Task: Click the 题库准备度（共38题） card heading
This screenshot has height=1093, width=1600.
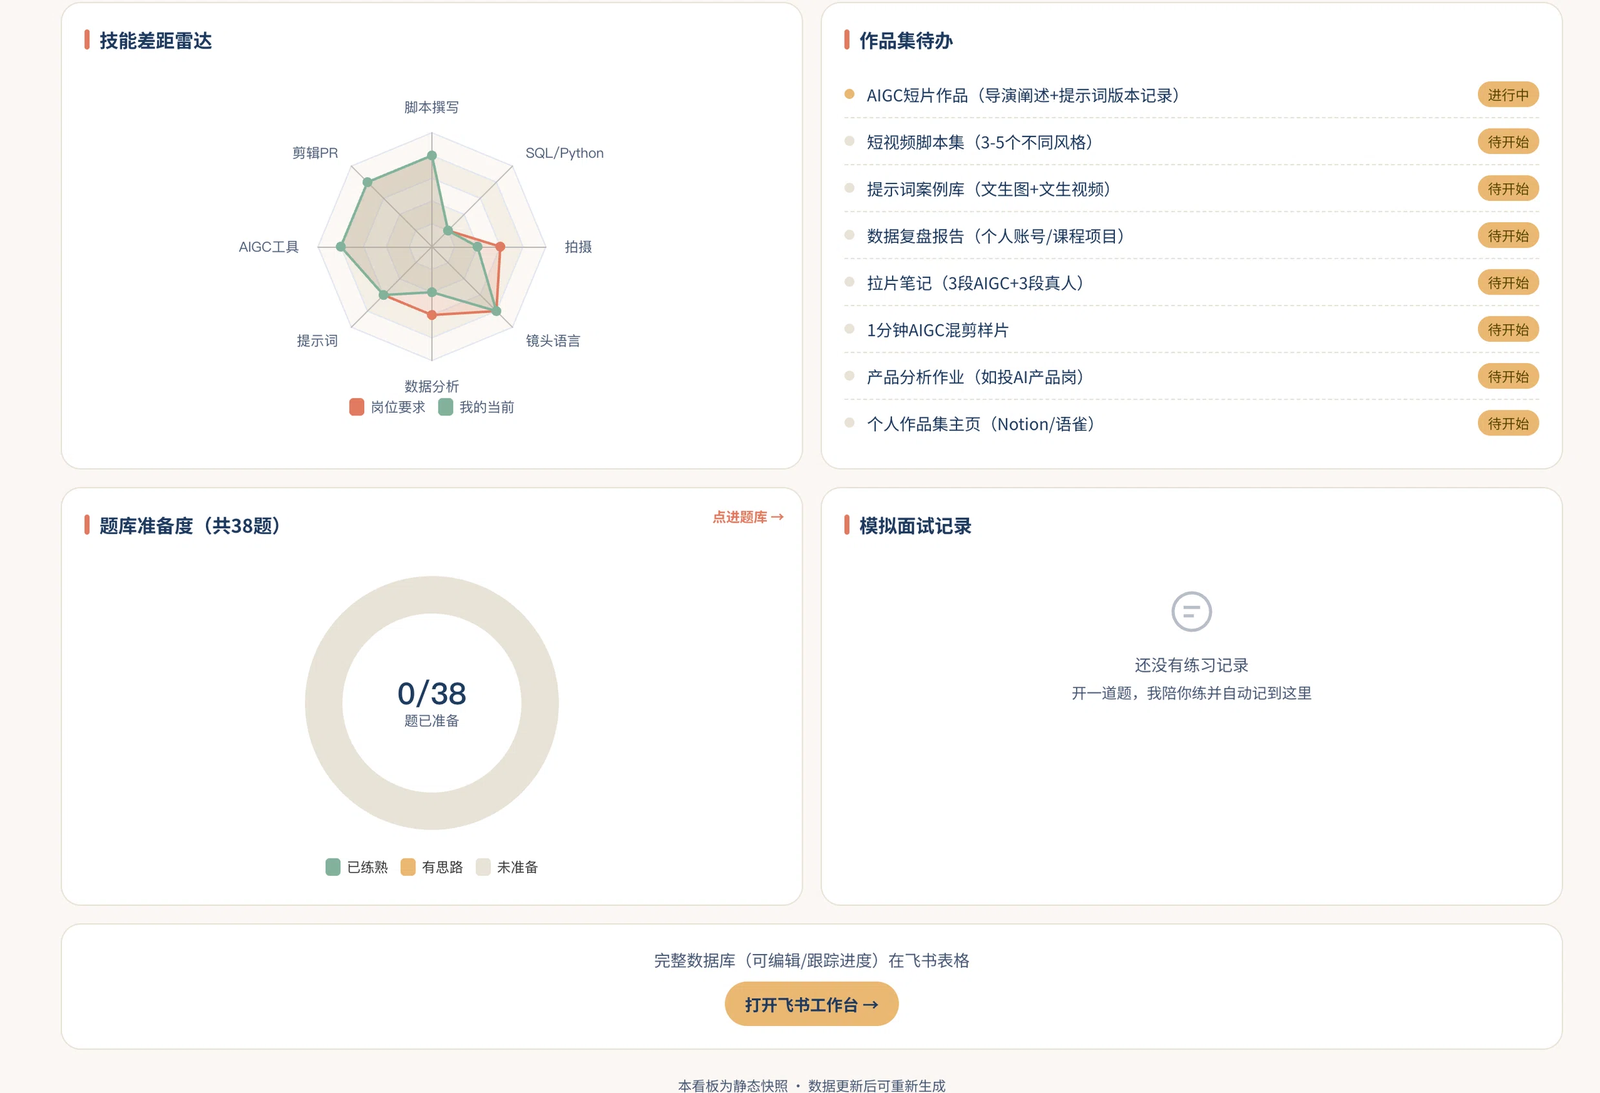Action: [x=190, y=526]
